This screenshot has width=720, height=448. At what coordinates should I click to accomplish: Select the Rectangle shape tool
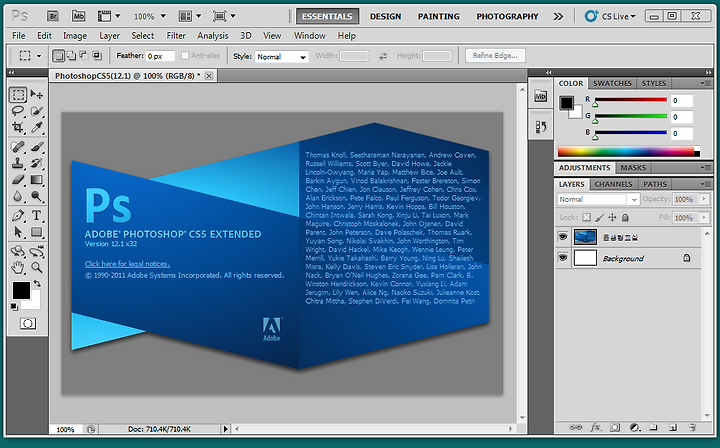click(37, 232)
